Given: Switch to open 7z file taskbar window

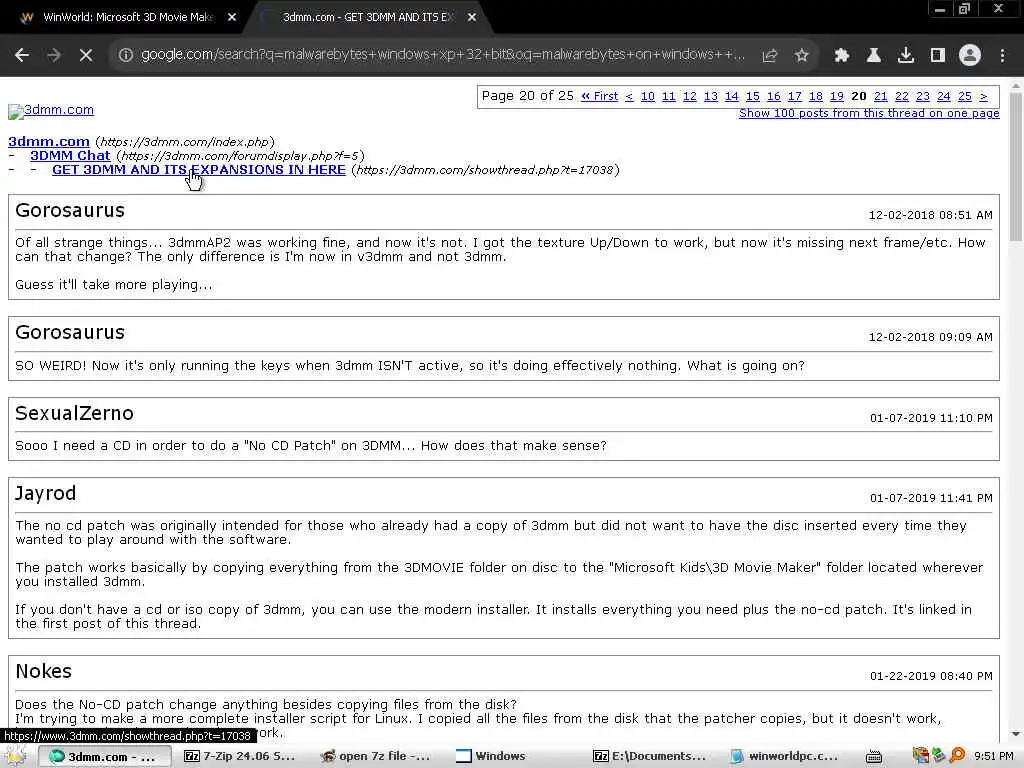Looking at the screenshot, I should pyautogui.click(x=376, y=756).
